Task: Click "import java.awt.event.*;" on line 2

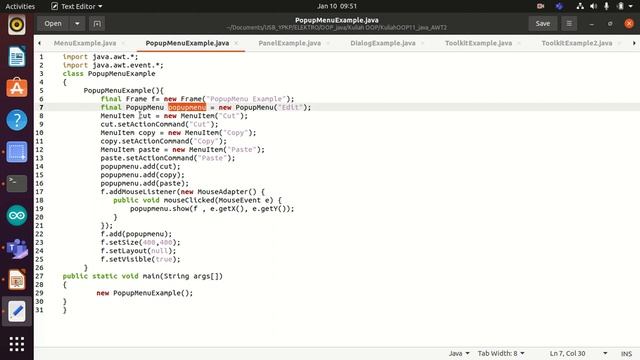Action: tap(113, 65)
